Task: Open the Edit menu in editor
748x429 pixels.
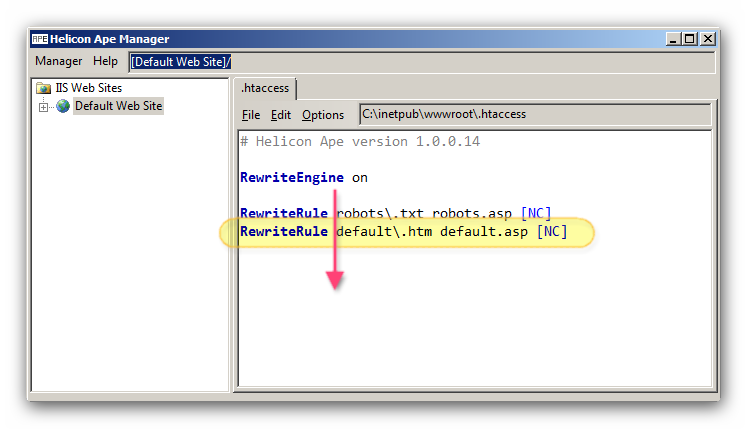Action: [281, 115]
